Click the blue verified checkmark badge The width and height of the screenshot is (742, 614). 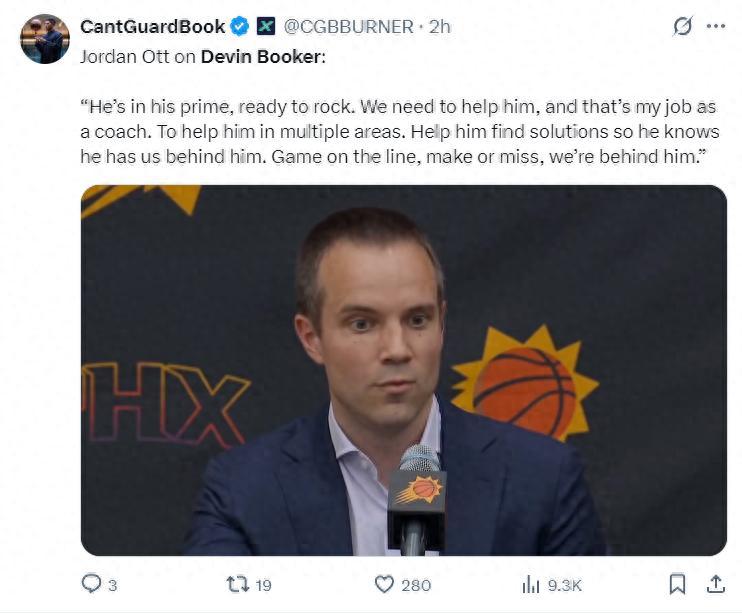tap(241, 27)
